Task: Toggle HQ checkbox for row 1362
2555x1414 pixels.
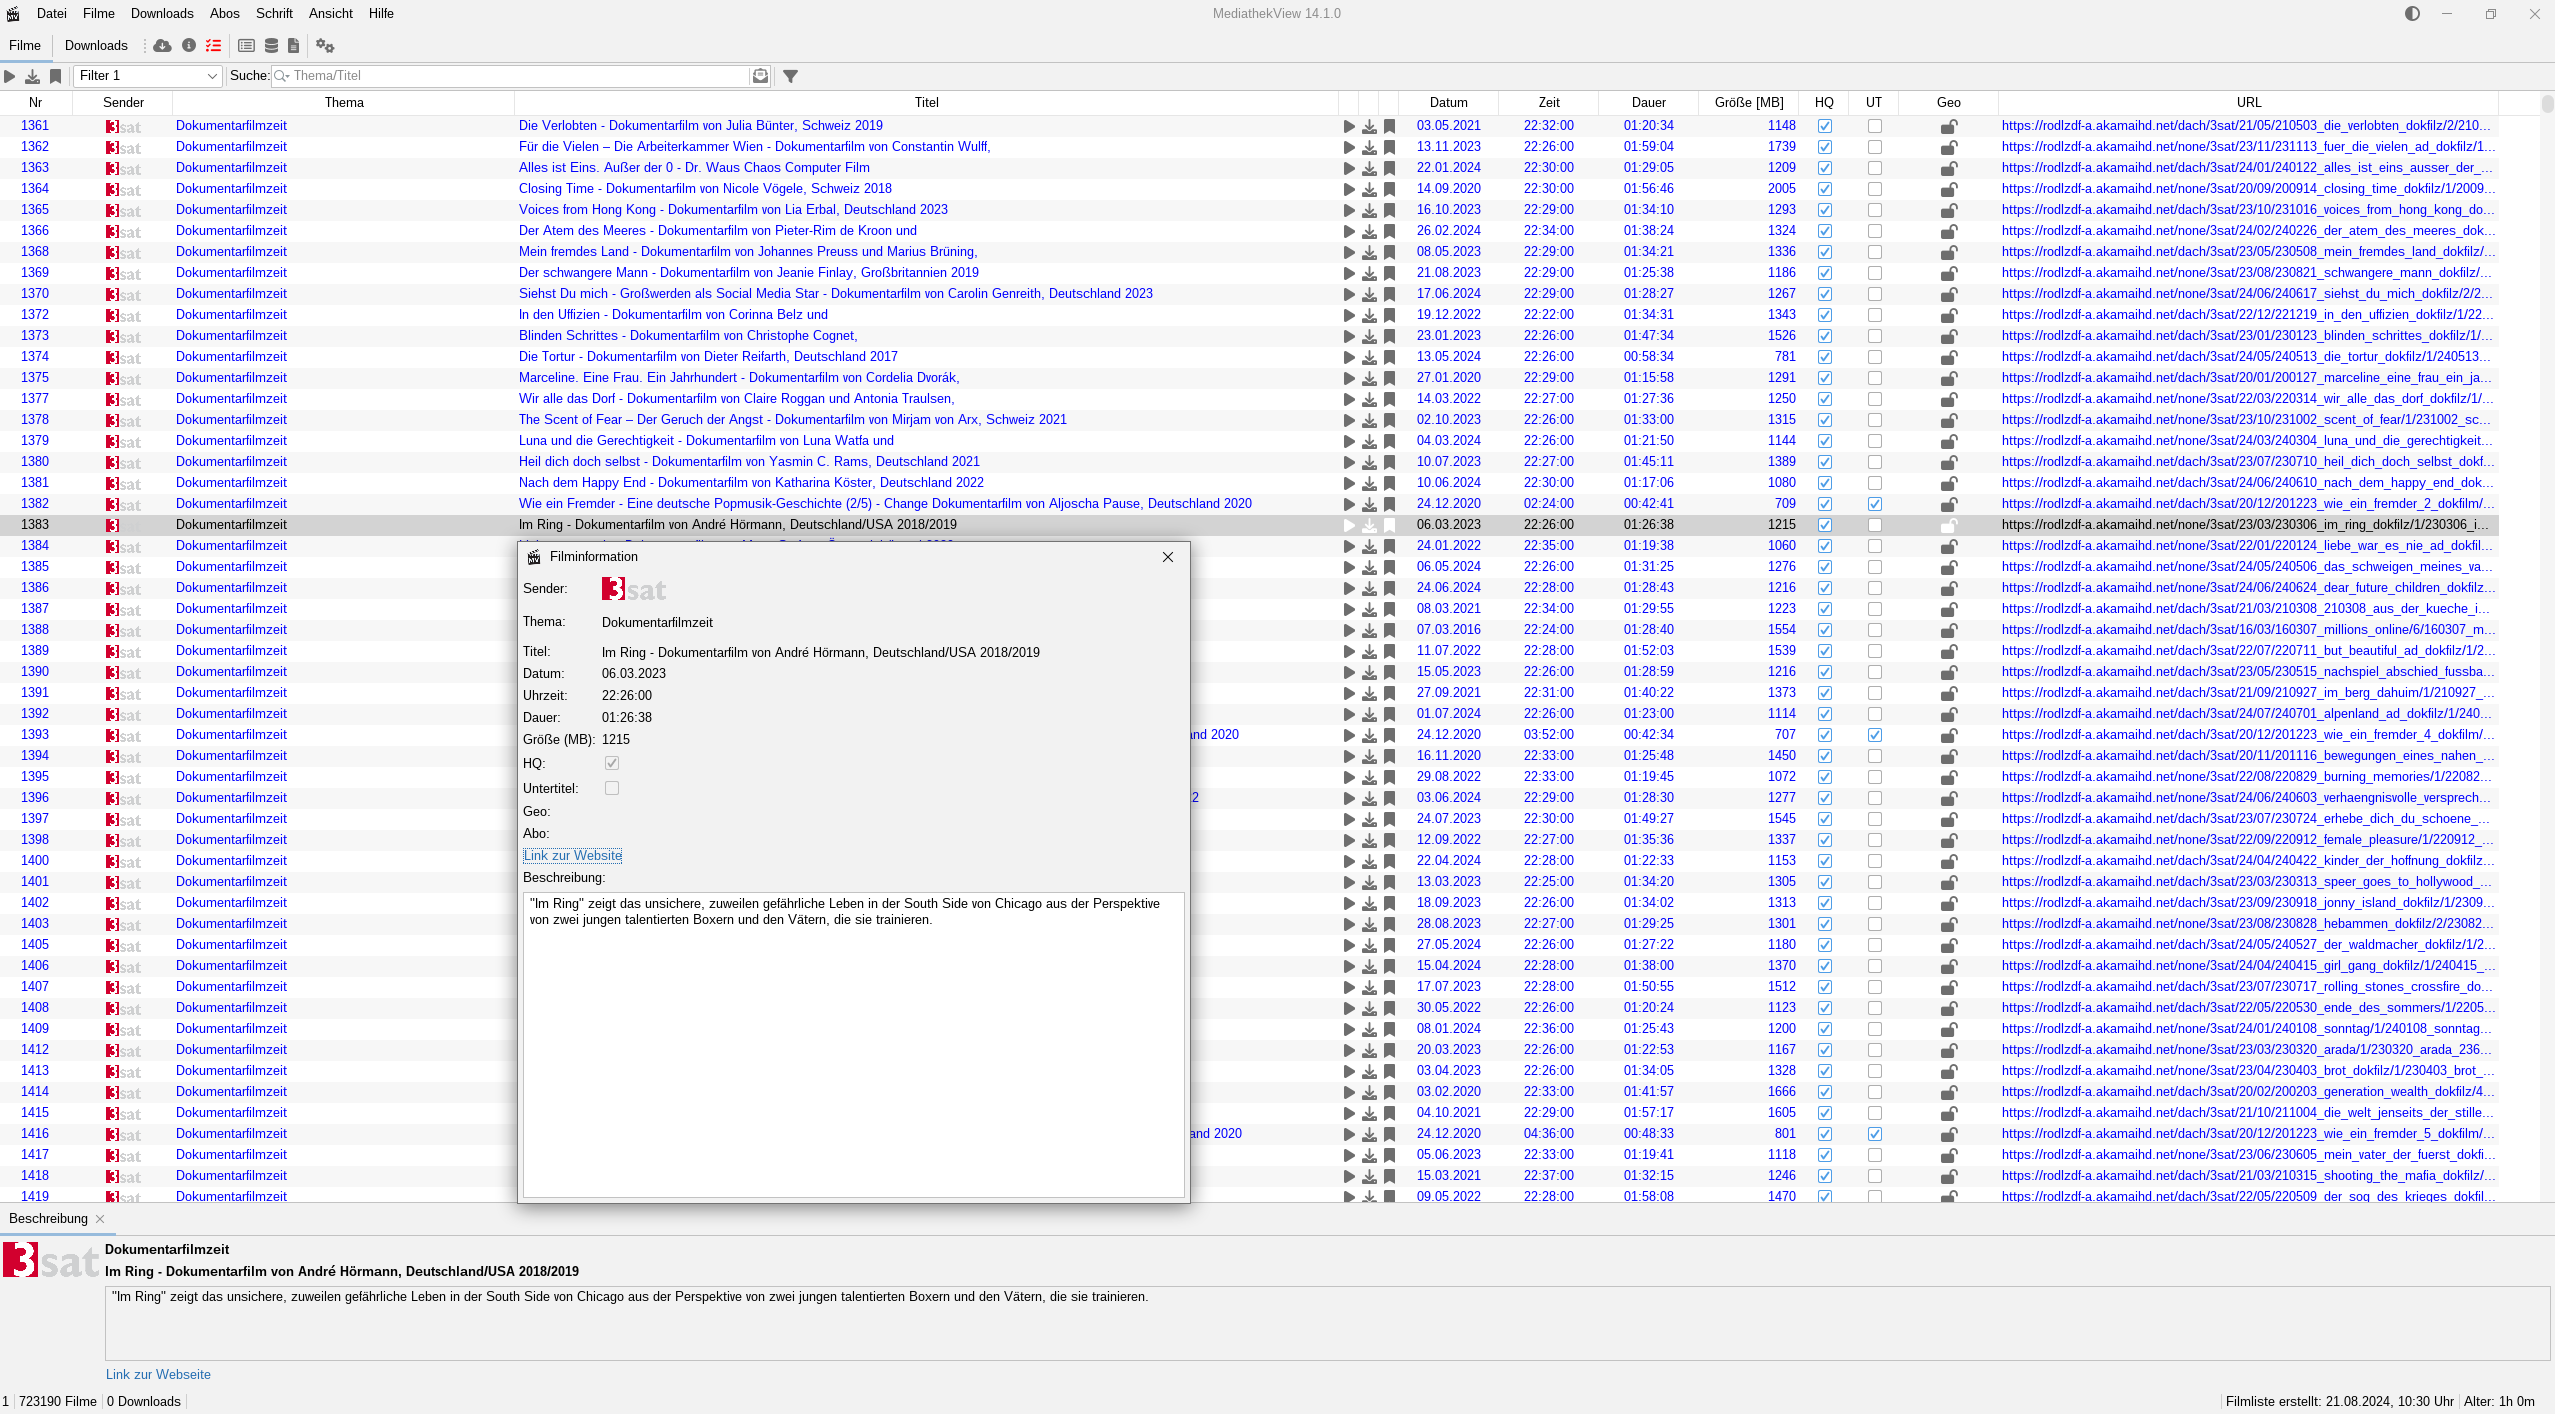Action: pyautogui.click(x=1825, y=147)
